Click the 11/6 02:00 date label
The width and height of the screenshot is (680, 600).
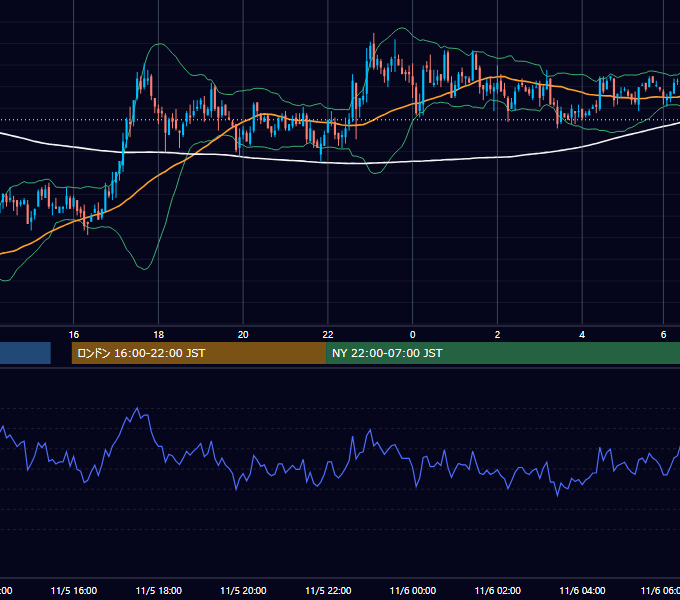498,590
